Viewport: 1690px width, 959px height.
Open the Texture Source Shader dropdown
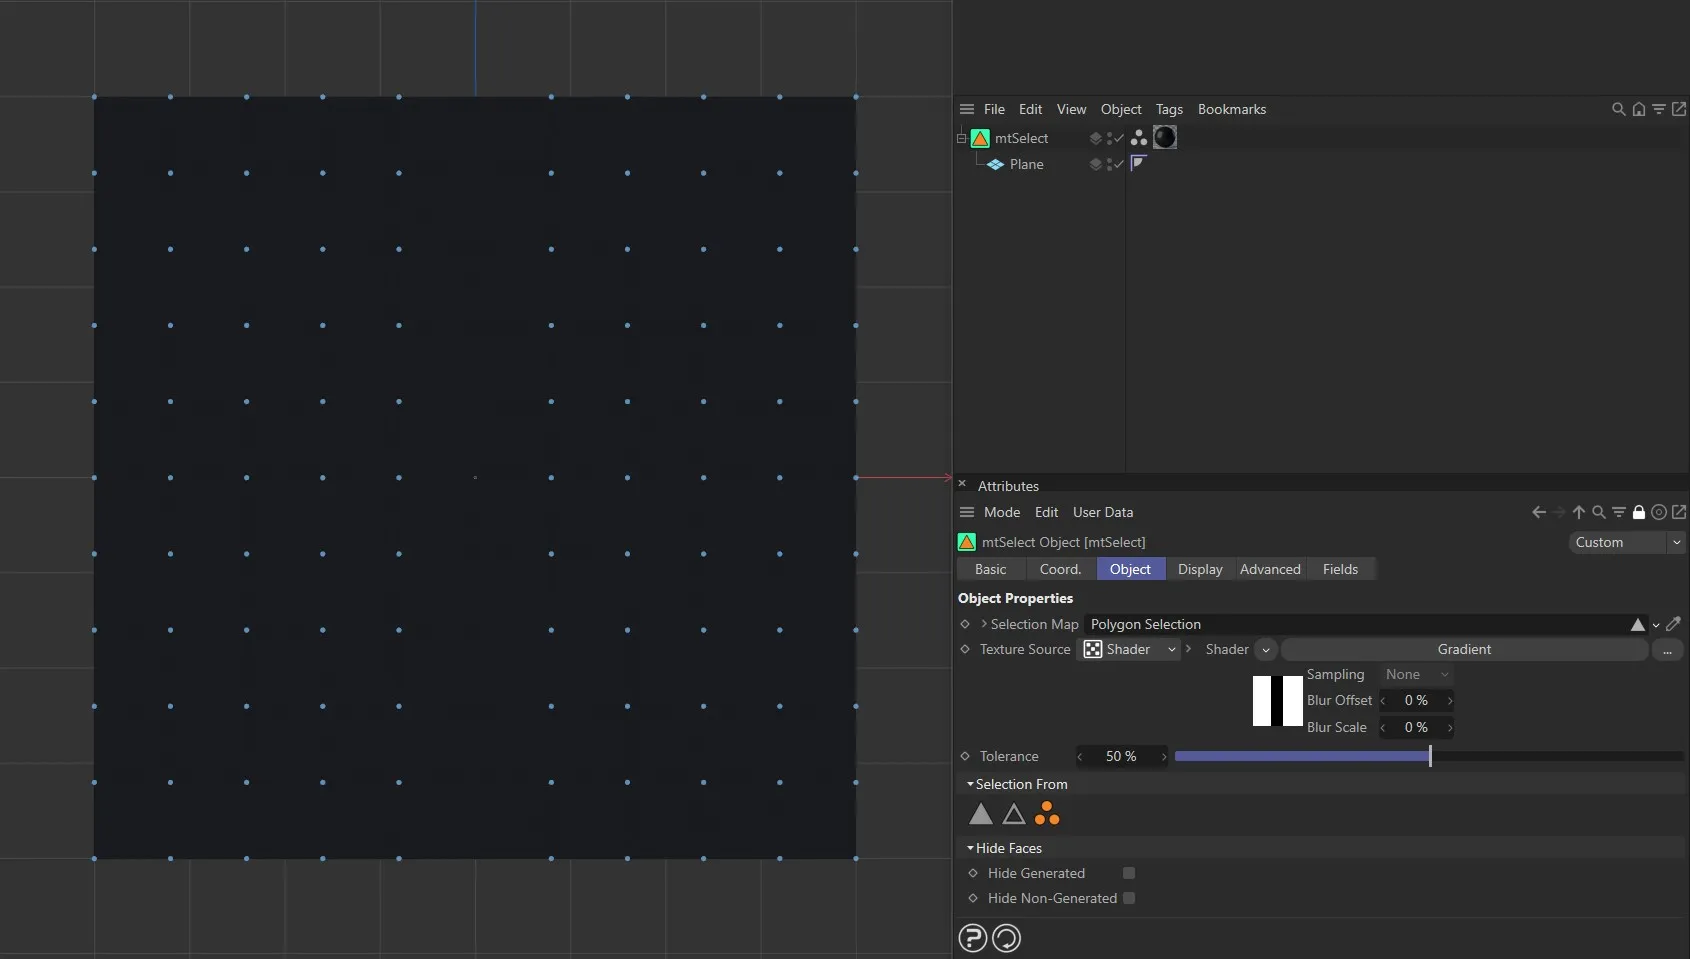[1172, 649]
